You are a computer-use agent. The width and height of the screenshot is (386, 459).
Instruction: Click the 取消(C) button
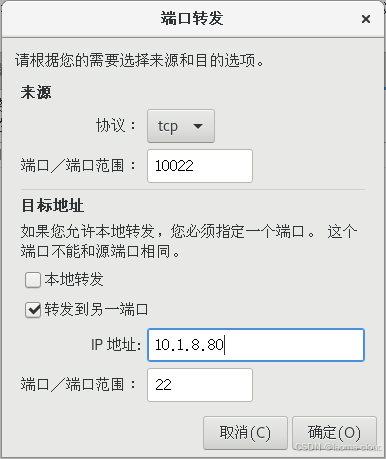(245, 433)
